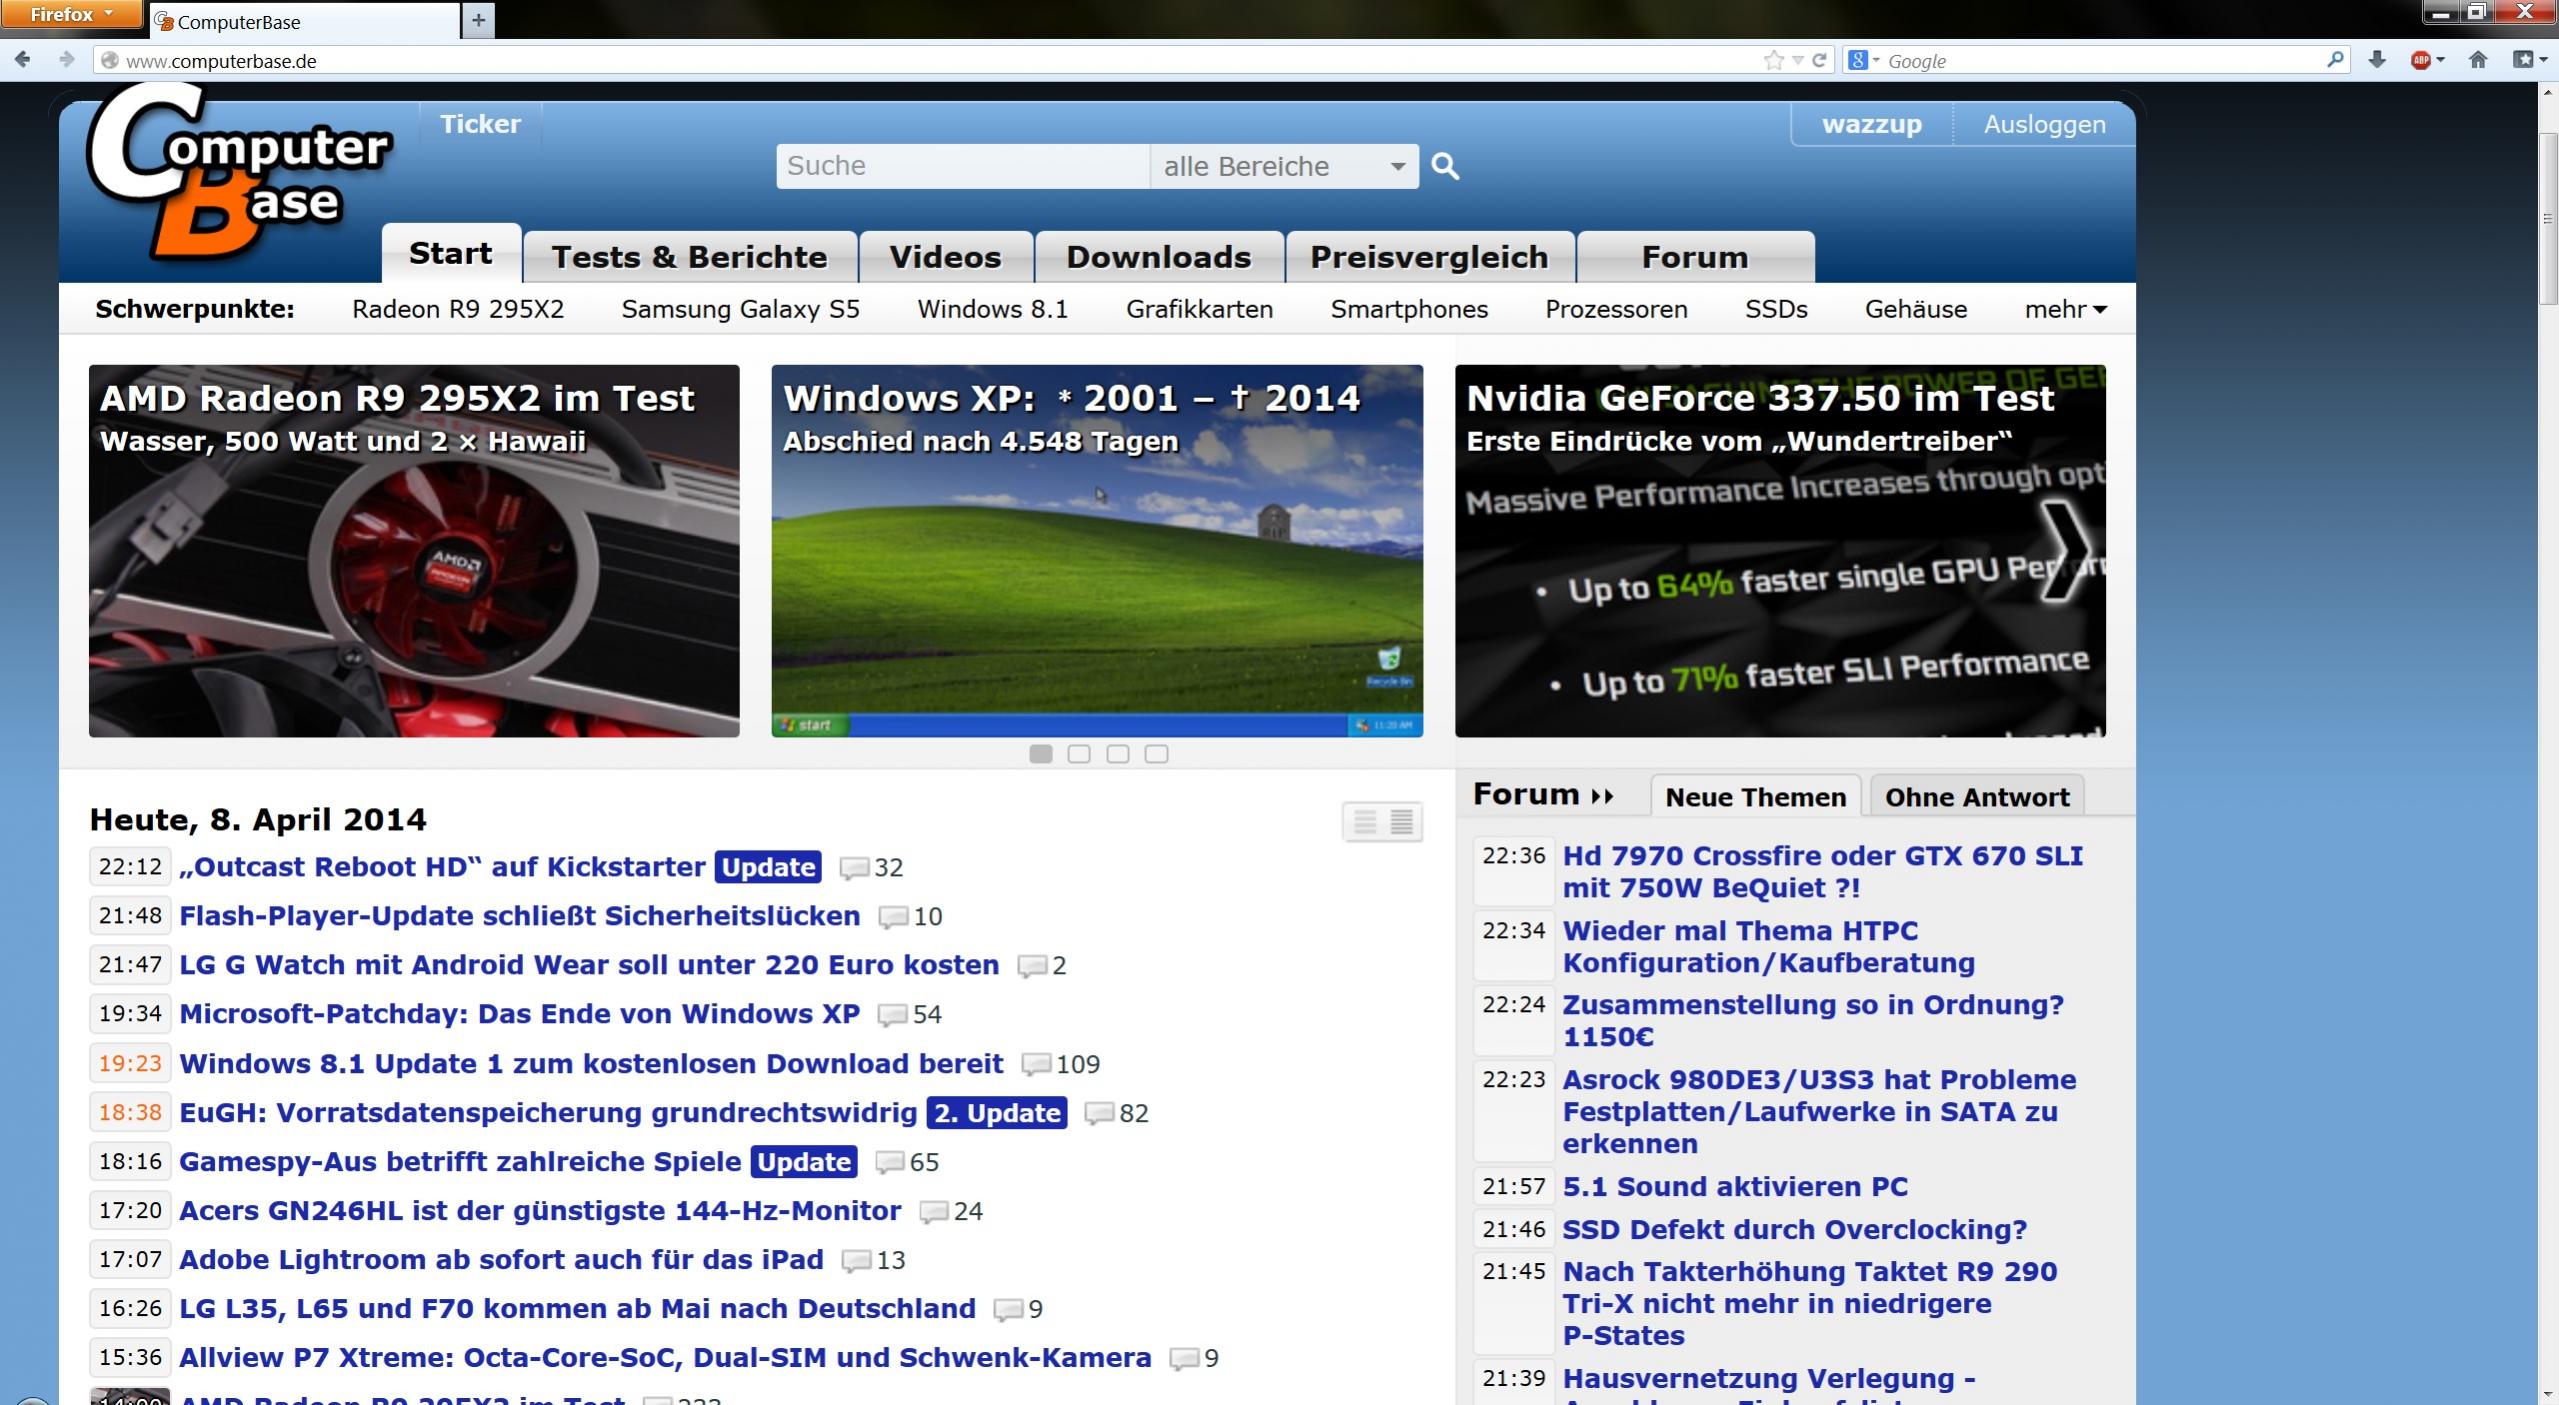Image resolution: width=2559 pixels, height=1405 pixels.
Task: Click the site search magnifier icon
Action: coord(1445,166)
